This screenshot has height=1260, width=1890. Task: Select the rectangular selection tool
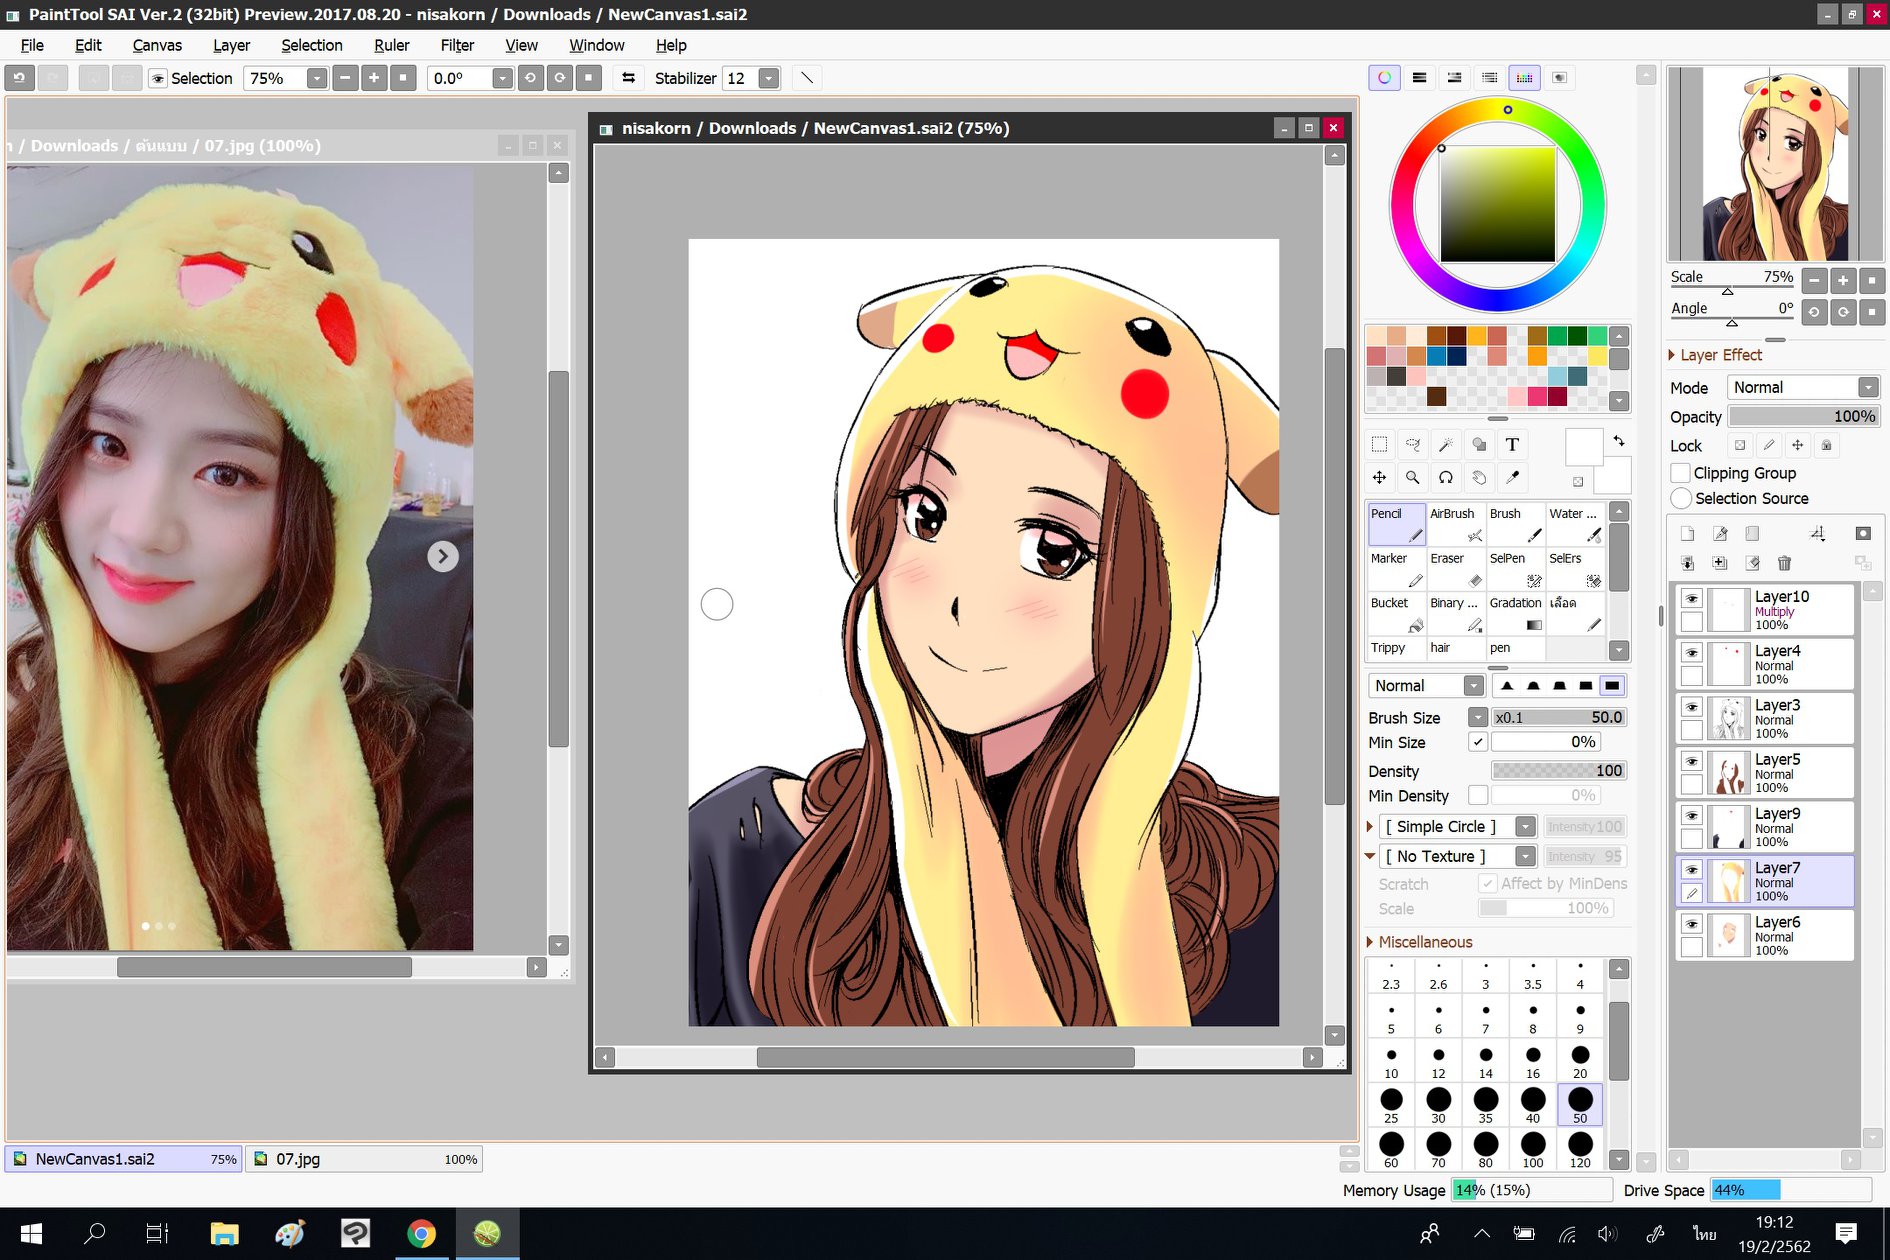click(1380, 444)
